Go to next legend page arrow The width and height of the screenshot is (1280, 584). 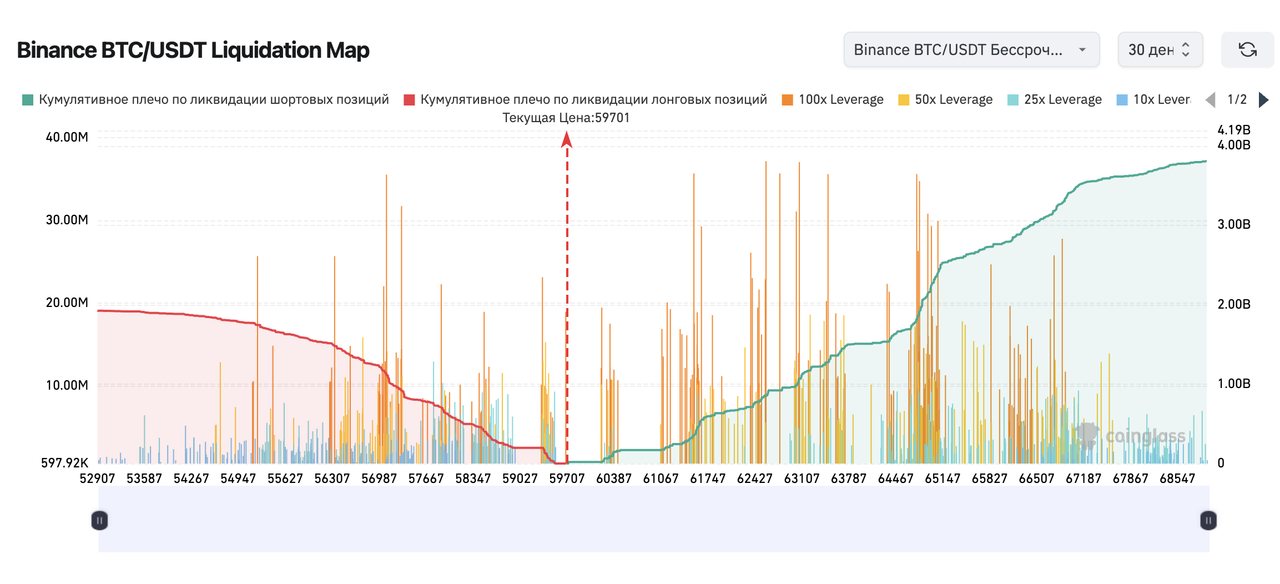tap(1264, 100)
